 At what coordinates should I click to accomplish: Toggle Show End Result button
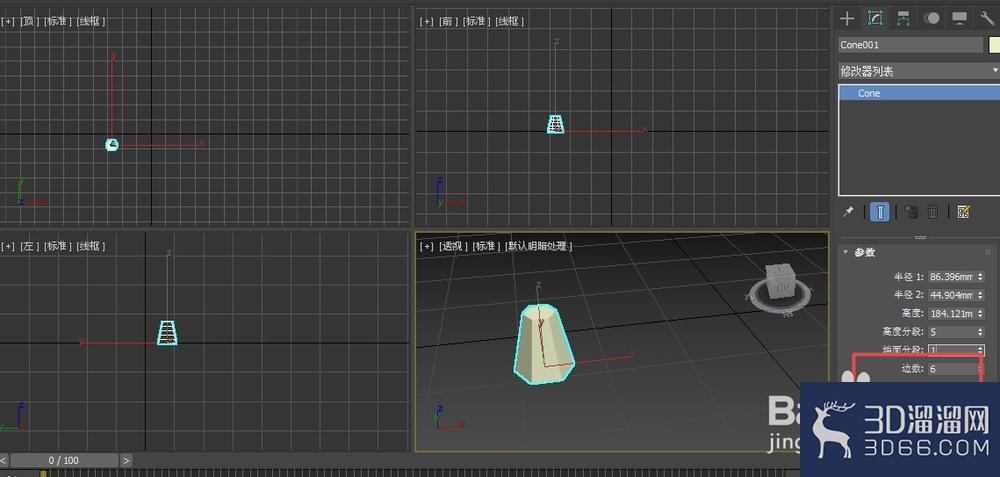click(879, 212)
